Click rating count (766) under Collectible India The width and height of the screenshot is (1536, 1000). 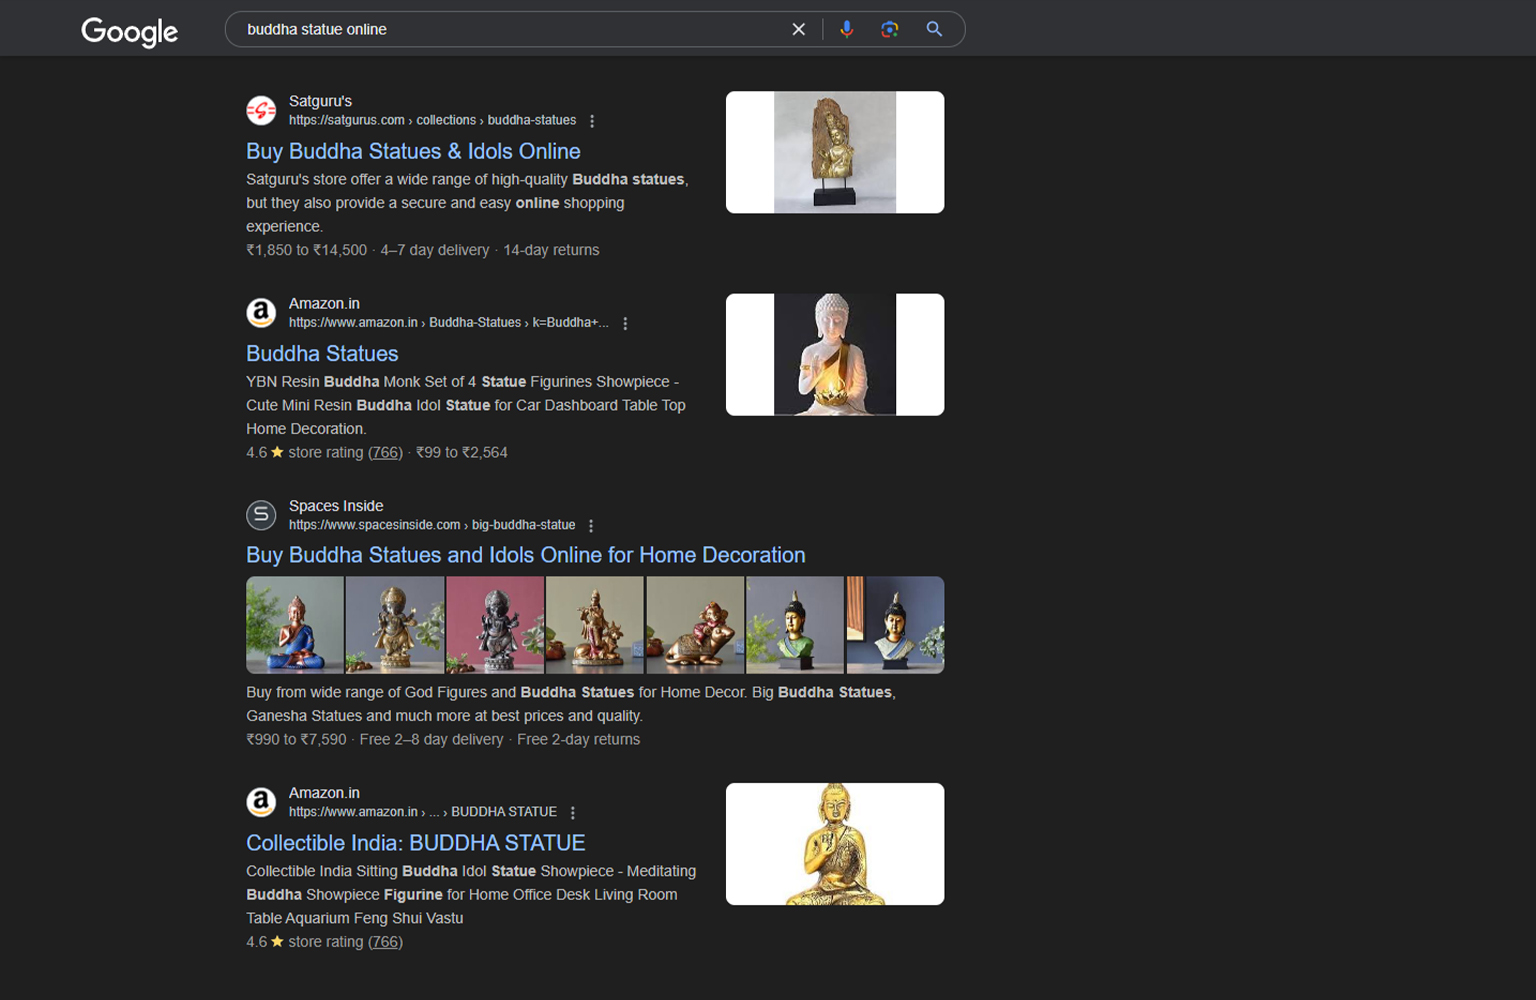[385, 942]
